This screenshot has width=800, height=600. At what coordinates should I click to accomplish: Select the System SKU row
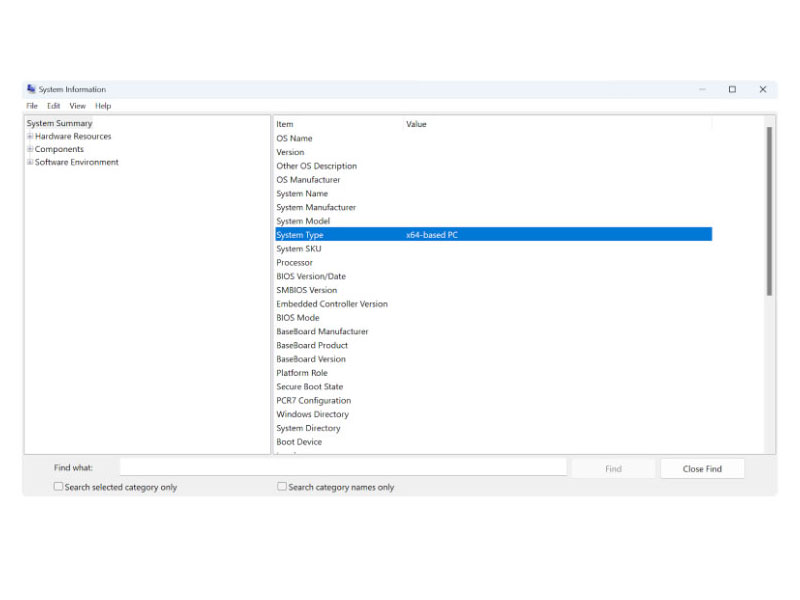[493, 248]
